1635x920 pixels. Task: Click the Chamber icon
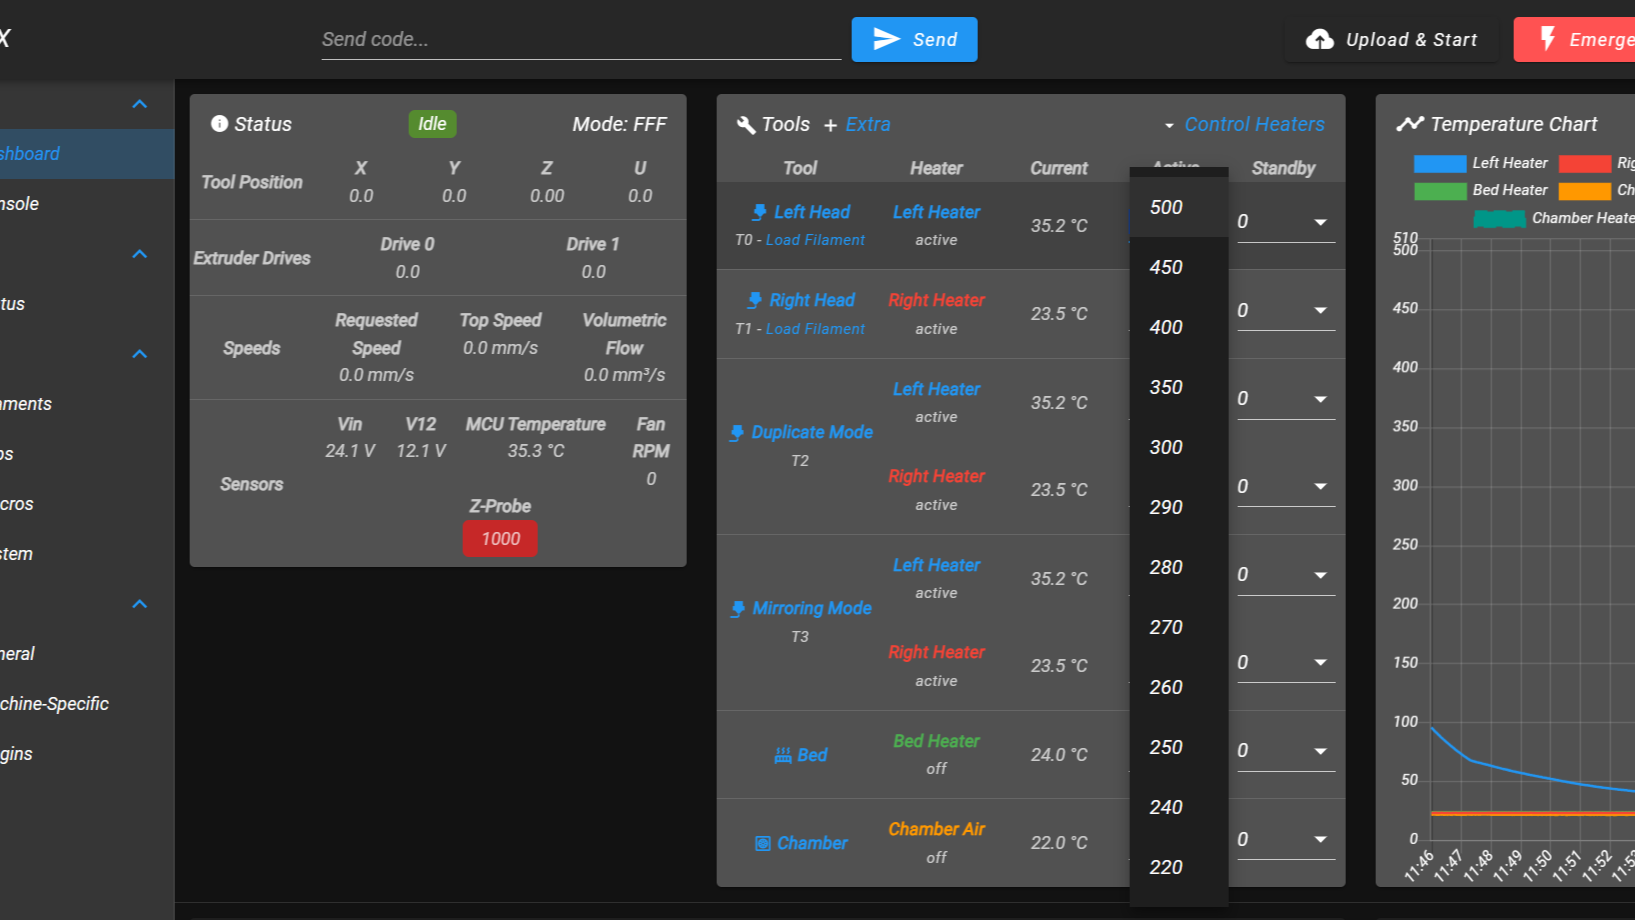tap(763, 843)
